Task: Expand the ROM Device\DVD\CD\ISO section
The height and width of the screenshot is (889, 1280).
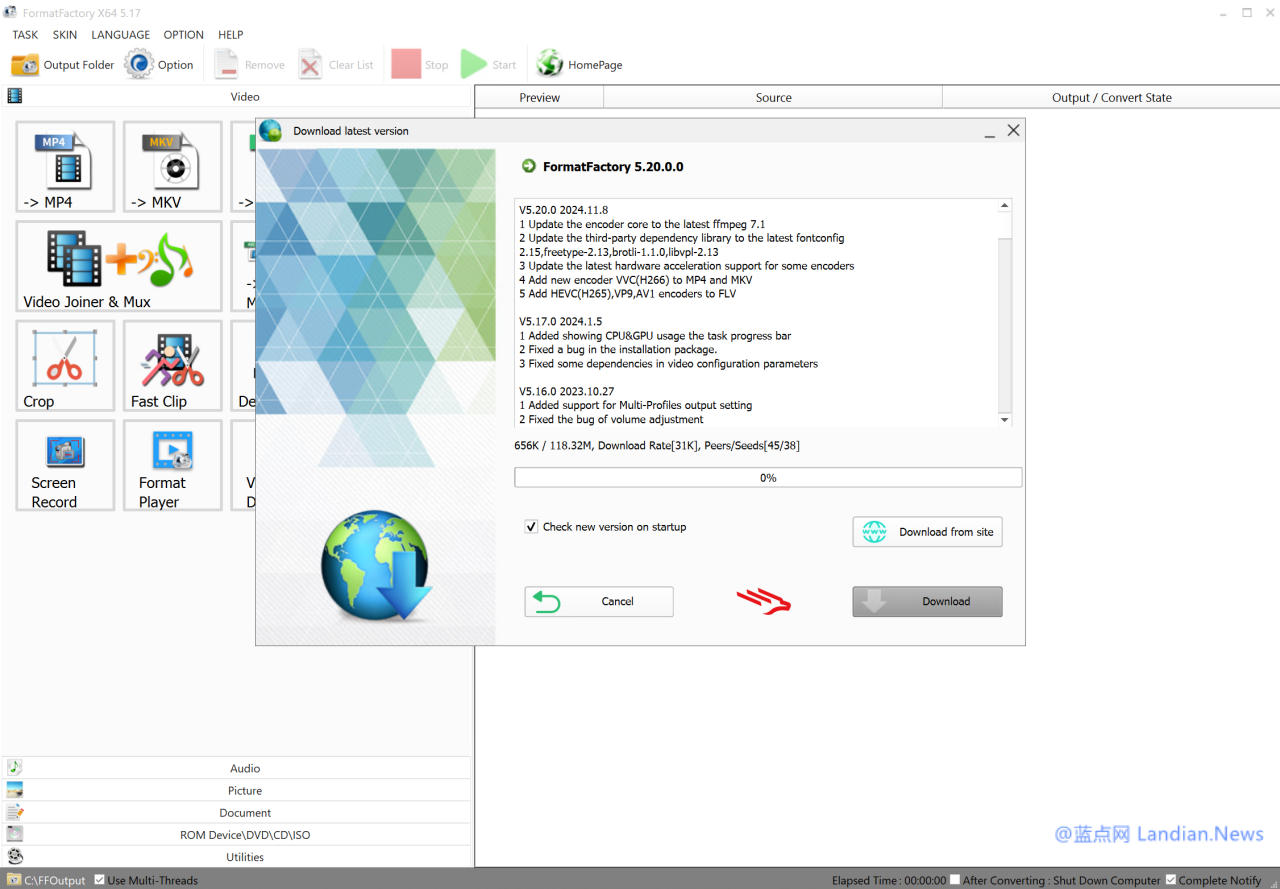Action: point(236,834)
